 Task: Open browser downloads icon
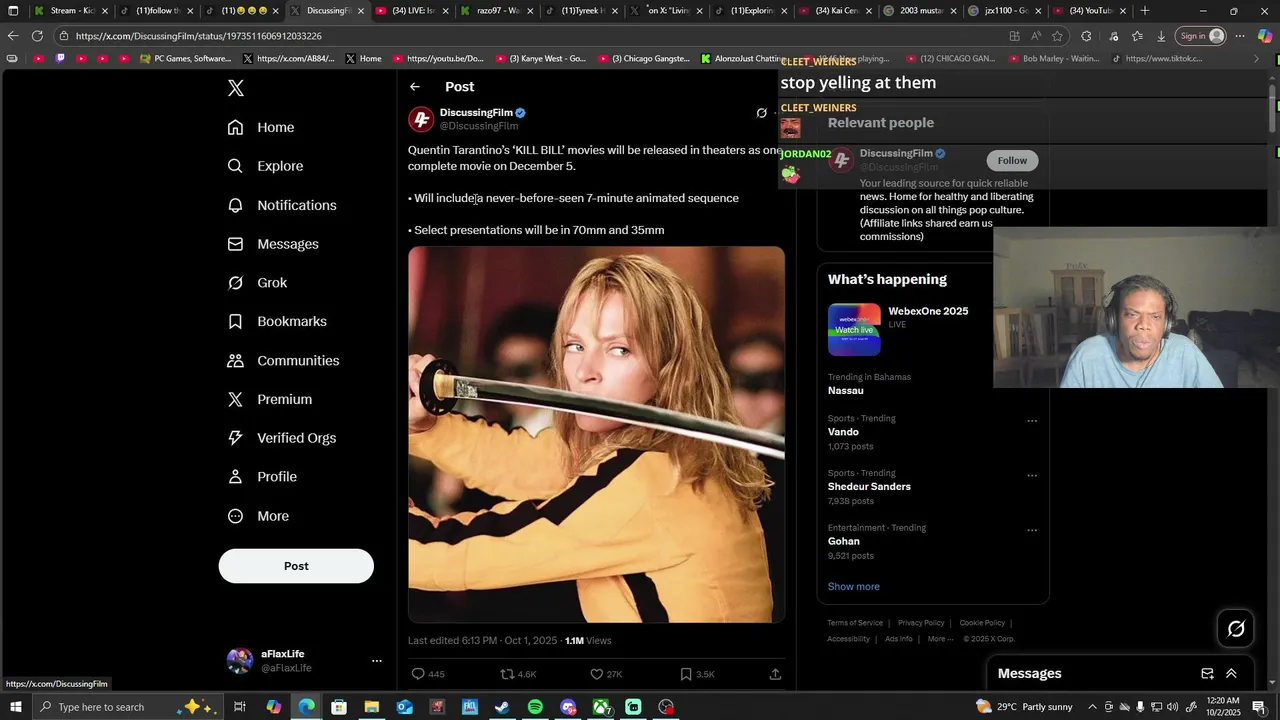(1161, 36)
